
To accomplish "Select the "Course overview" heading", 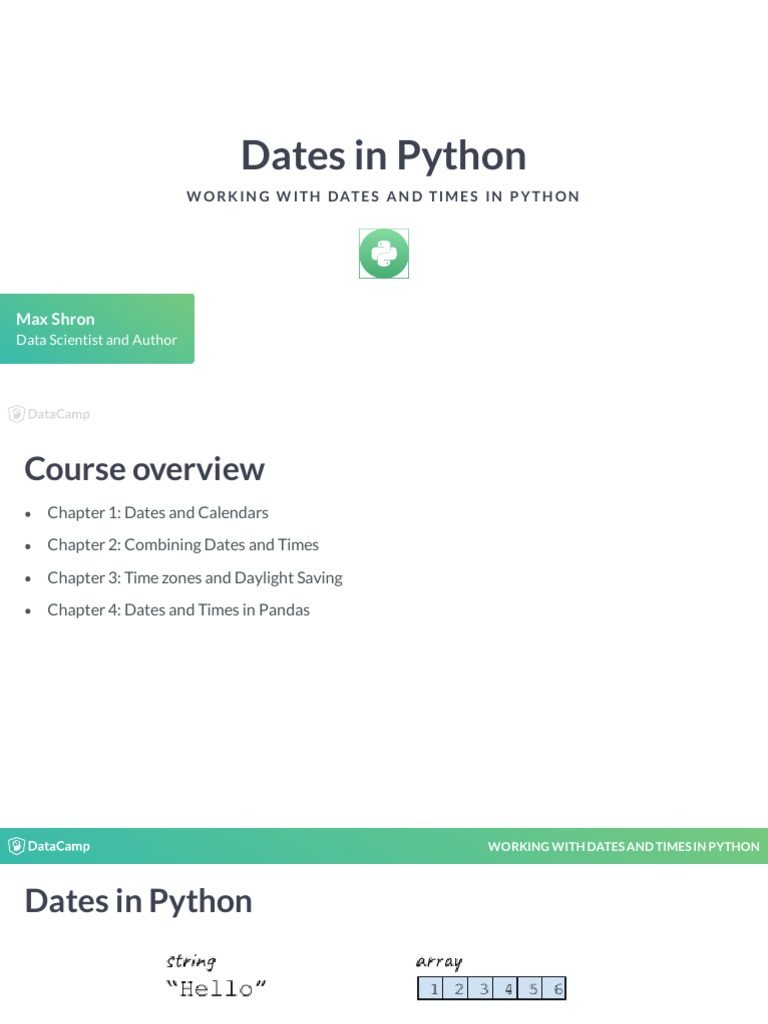I will (144, 469).
